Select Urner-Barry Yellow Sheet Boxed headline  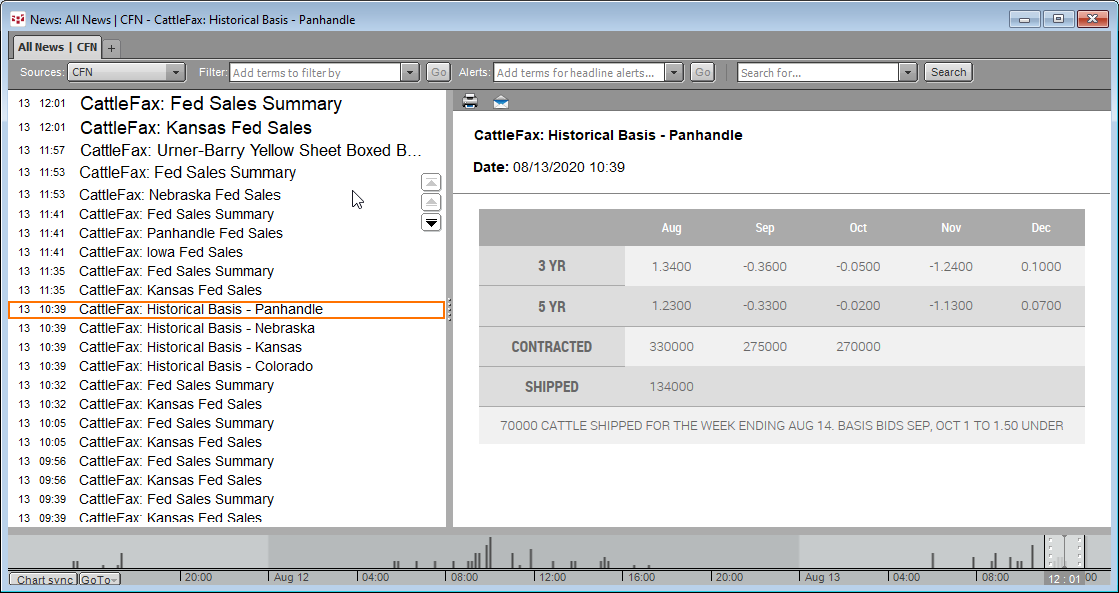[x=250, y=151]
